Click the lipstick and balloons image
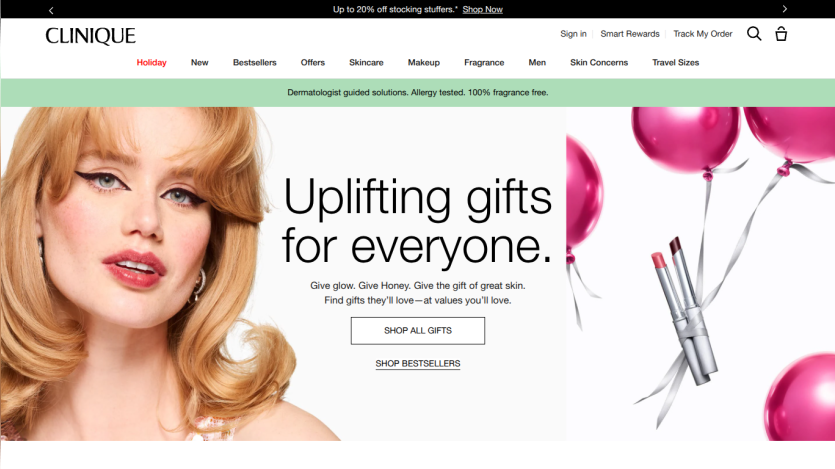 700,274
